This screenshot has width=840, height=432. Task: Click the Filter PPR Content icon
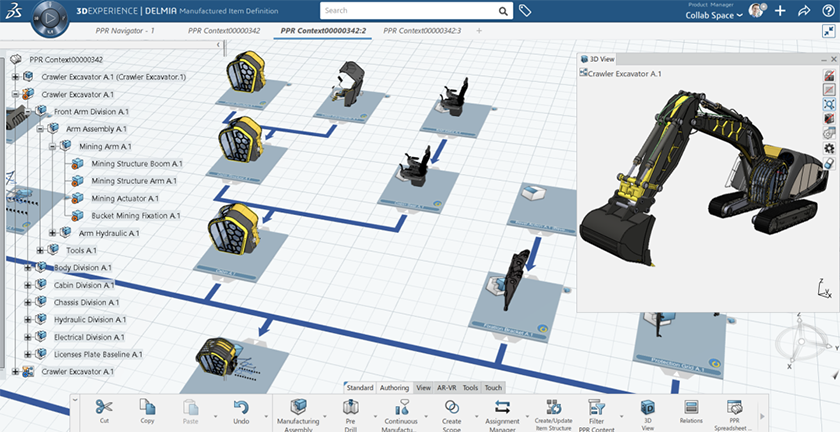tap(596, 407)
